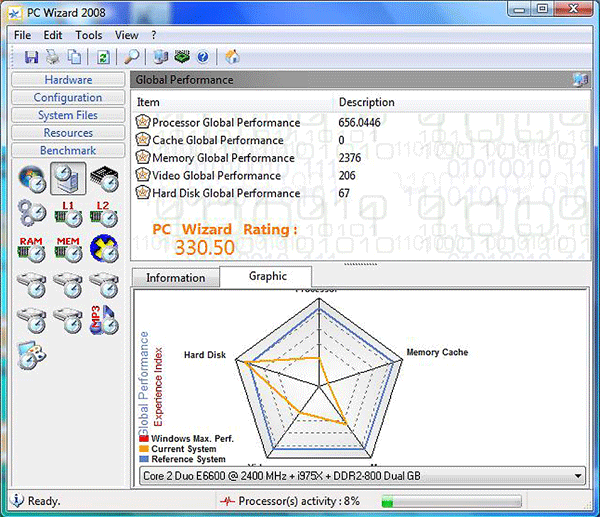600x517 pixels.
Task: Click the 656.0446 processor score value
Action: coord(359,122)
